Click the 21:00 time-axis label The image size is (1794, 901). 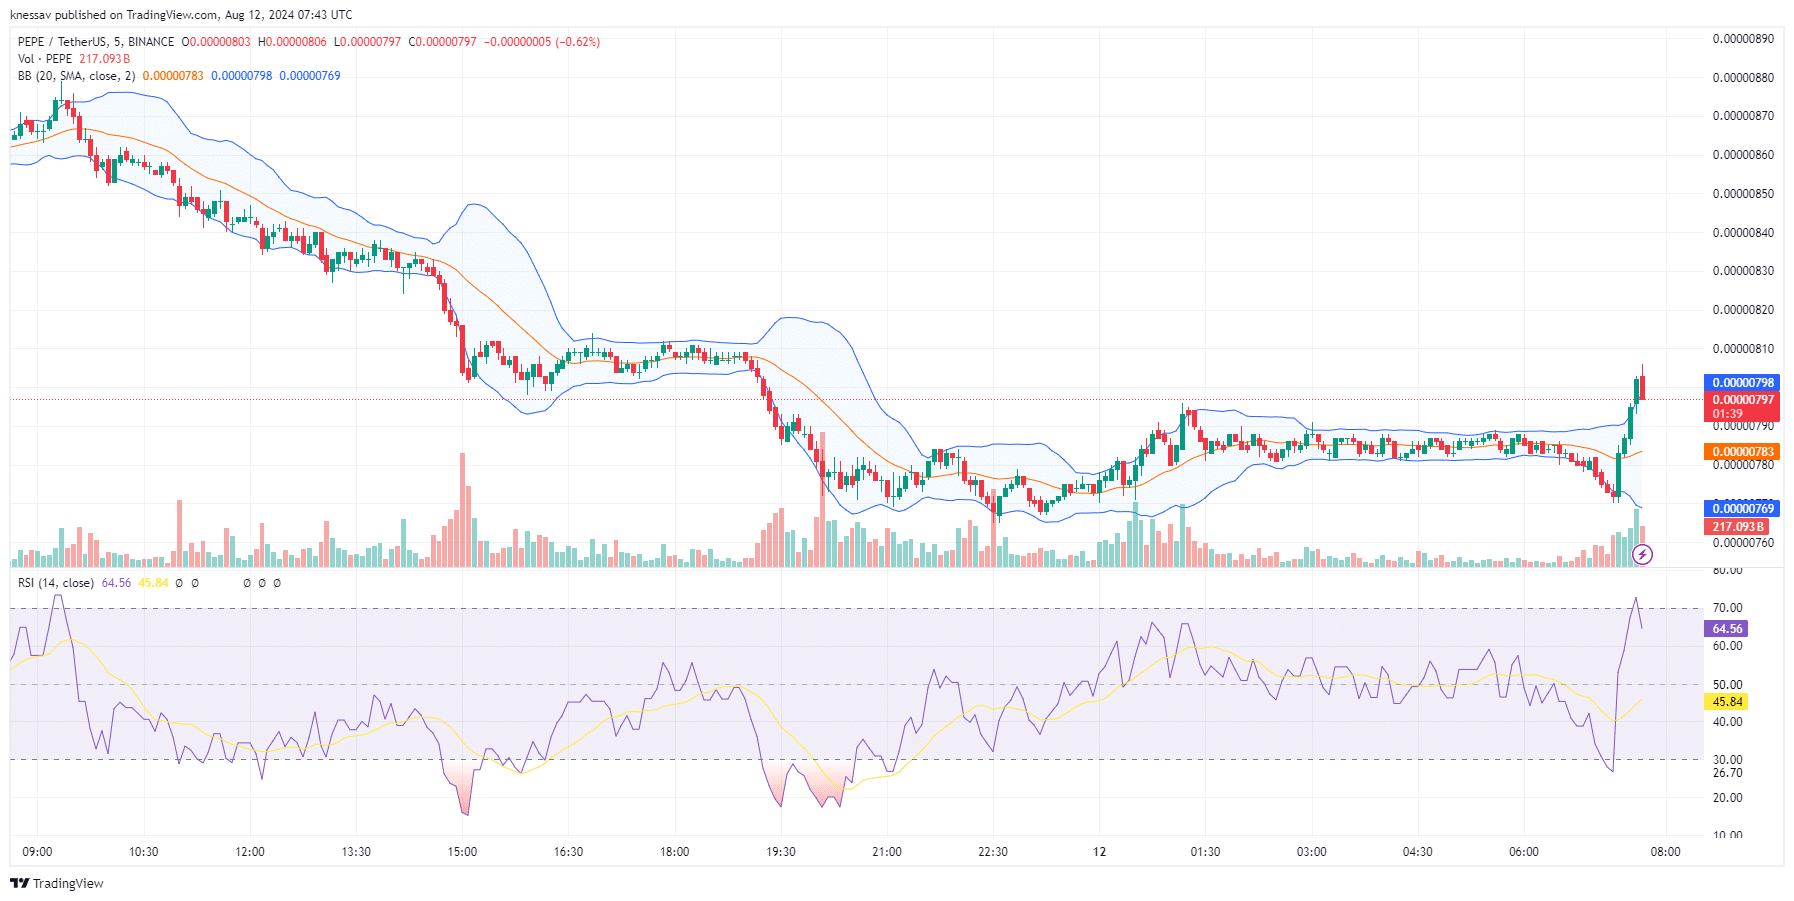[x=887, y=852]
